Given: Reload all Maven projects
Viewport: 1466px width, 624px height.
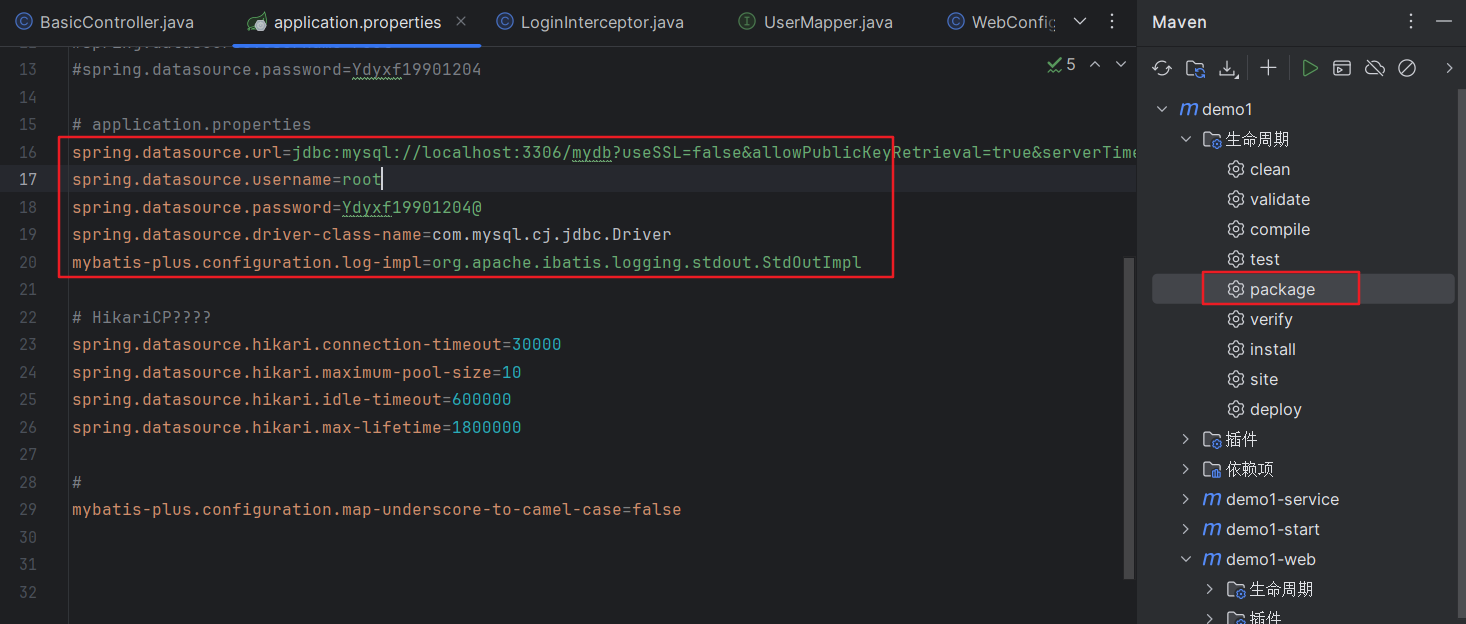Looking at the screenshot, I should (1161, 68).
